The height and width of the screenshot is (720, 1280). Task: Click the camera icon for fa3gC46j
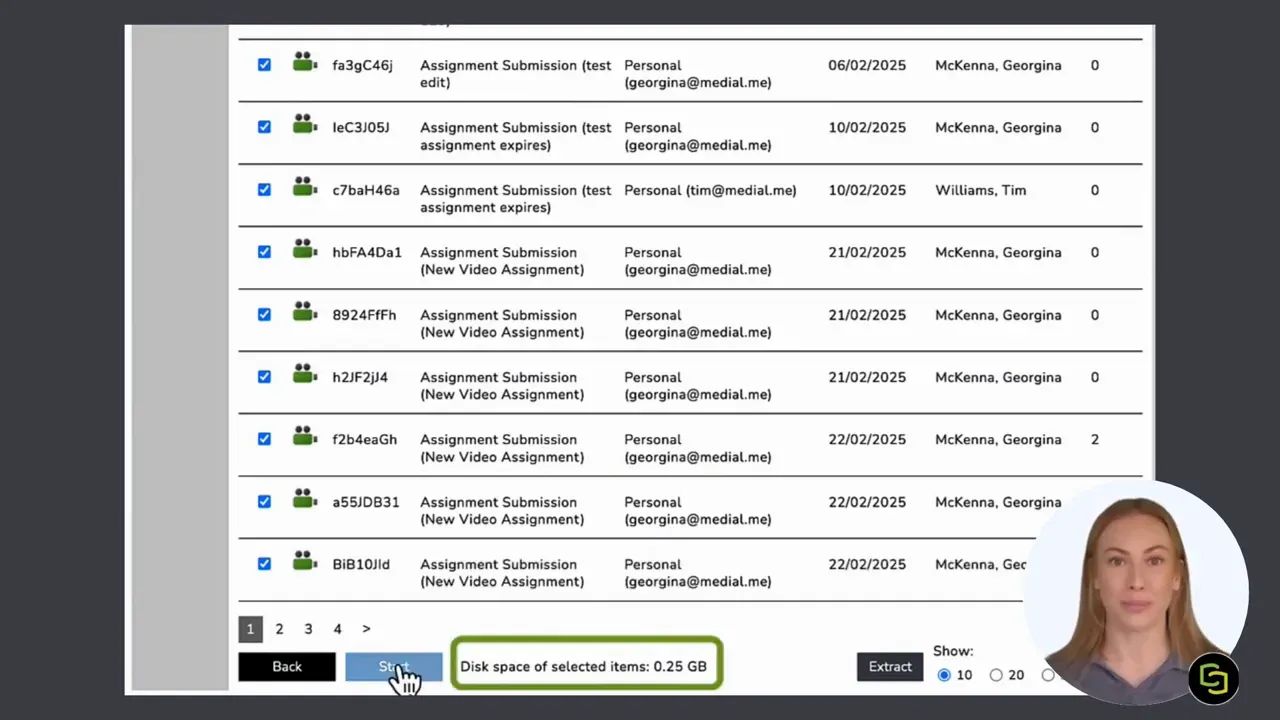pyautogui.click(x=305, y=63)
